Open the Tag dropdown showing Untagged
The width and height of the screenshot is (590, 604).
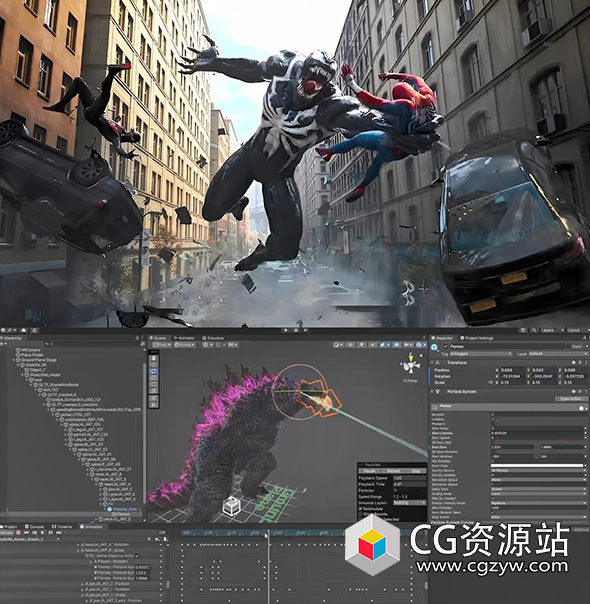[x=481, y=354]
